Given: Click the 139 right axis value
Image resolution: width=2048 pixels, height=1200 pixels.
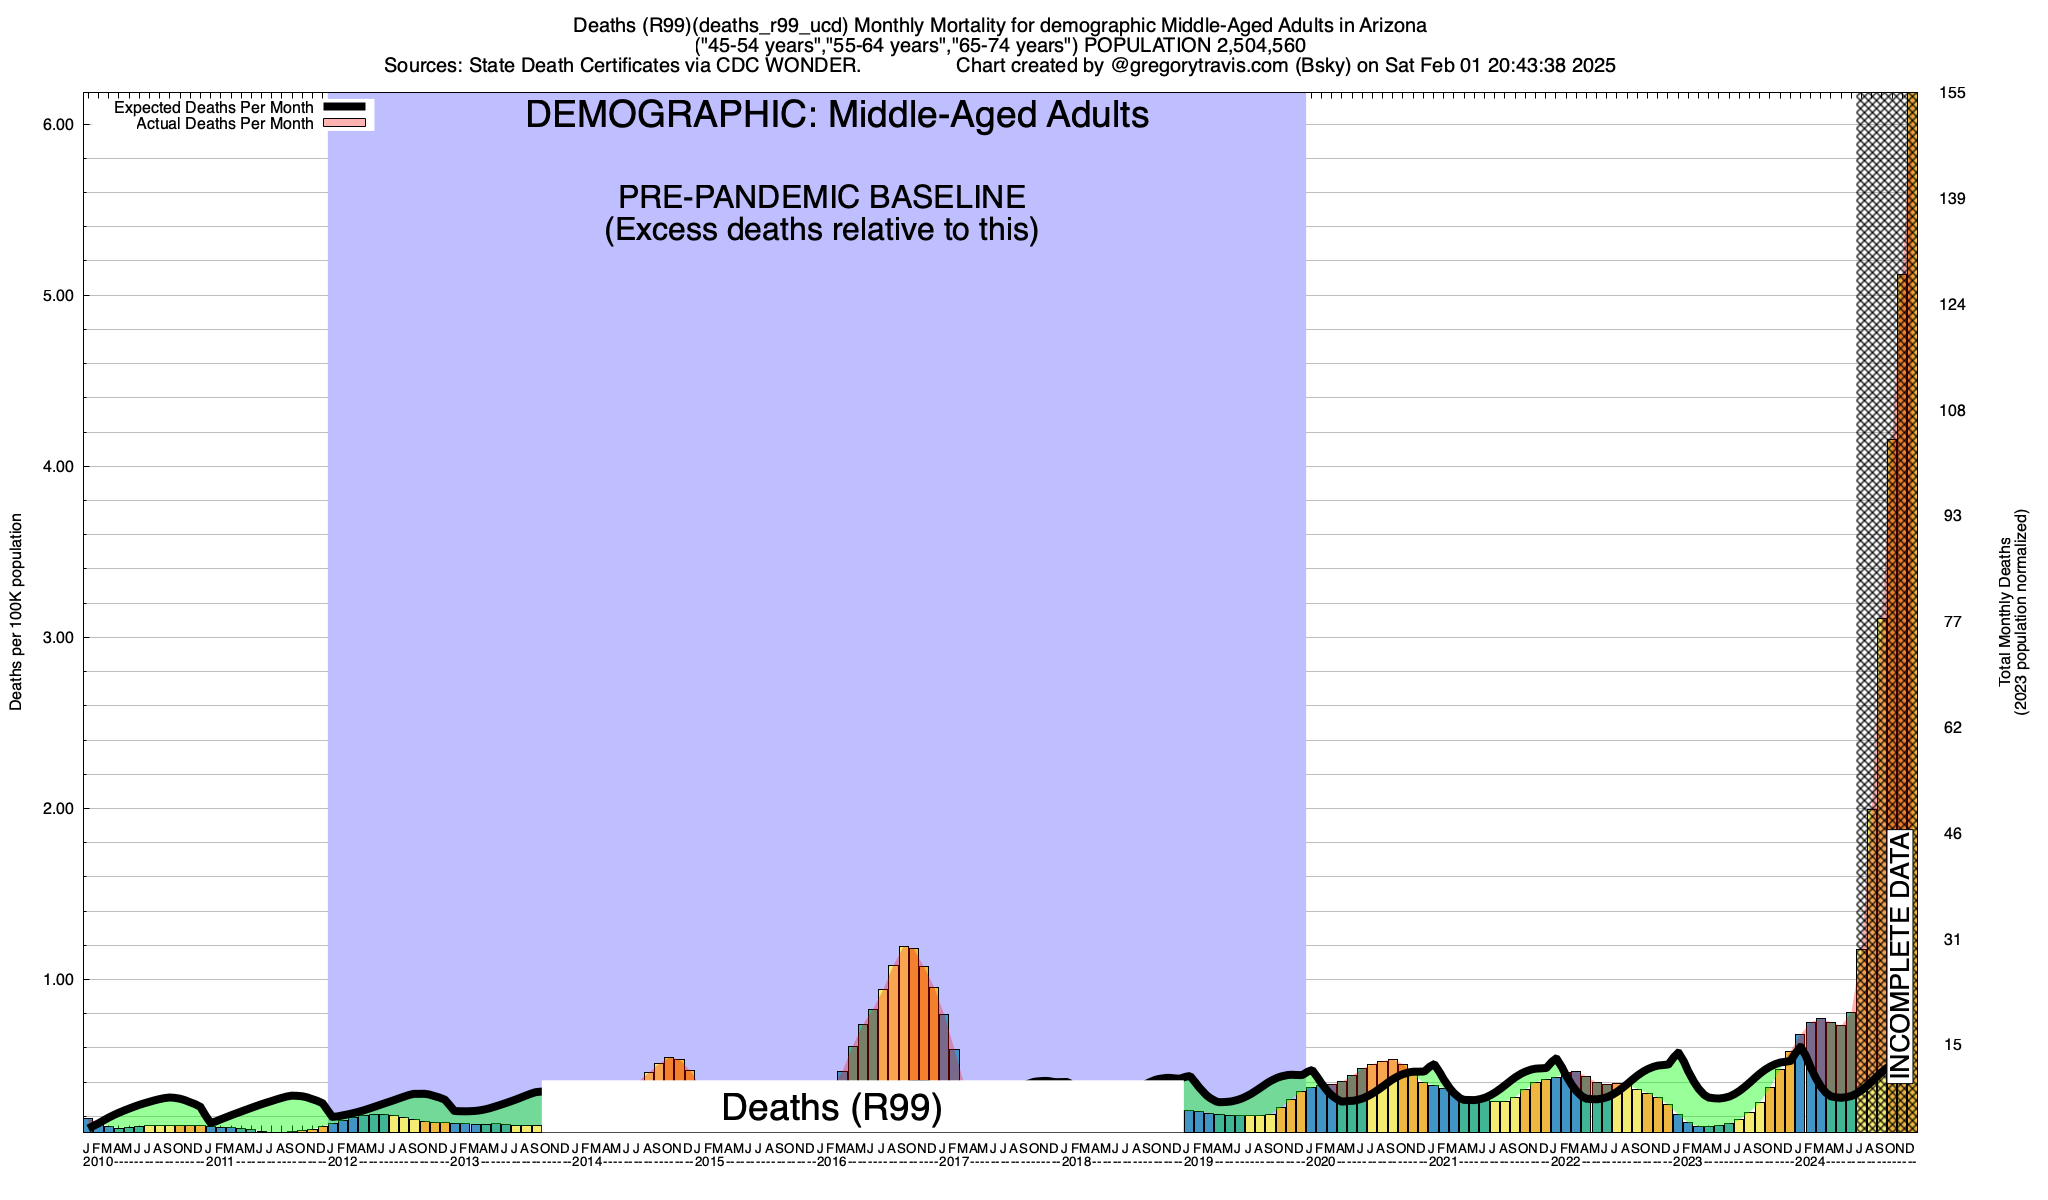Looking at the screenshot, I should click(1953, 199).
